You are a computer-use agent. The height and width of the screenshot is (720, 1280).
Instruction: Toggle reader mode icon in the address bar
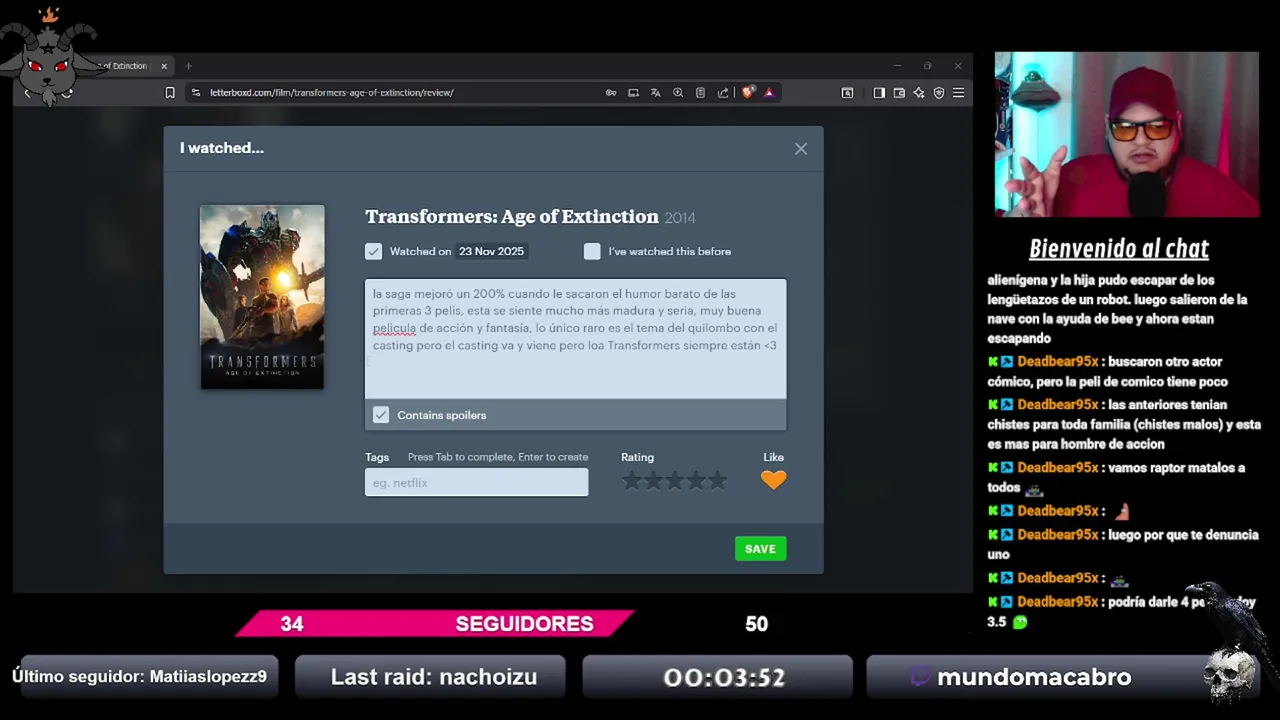point(700,93)
